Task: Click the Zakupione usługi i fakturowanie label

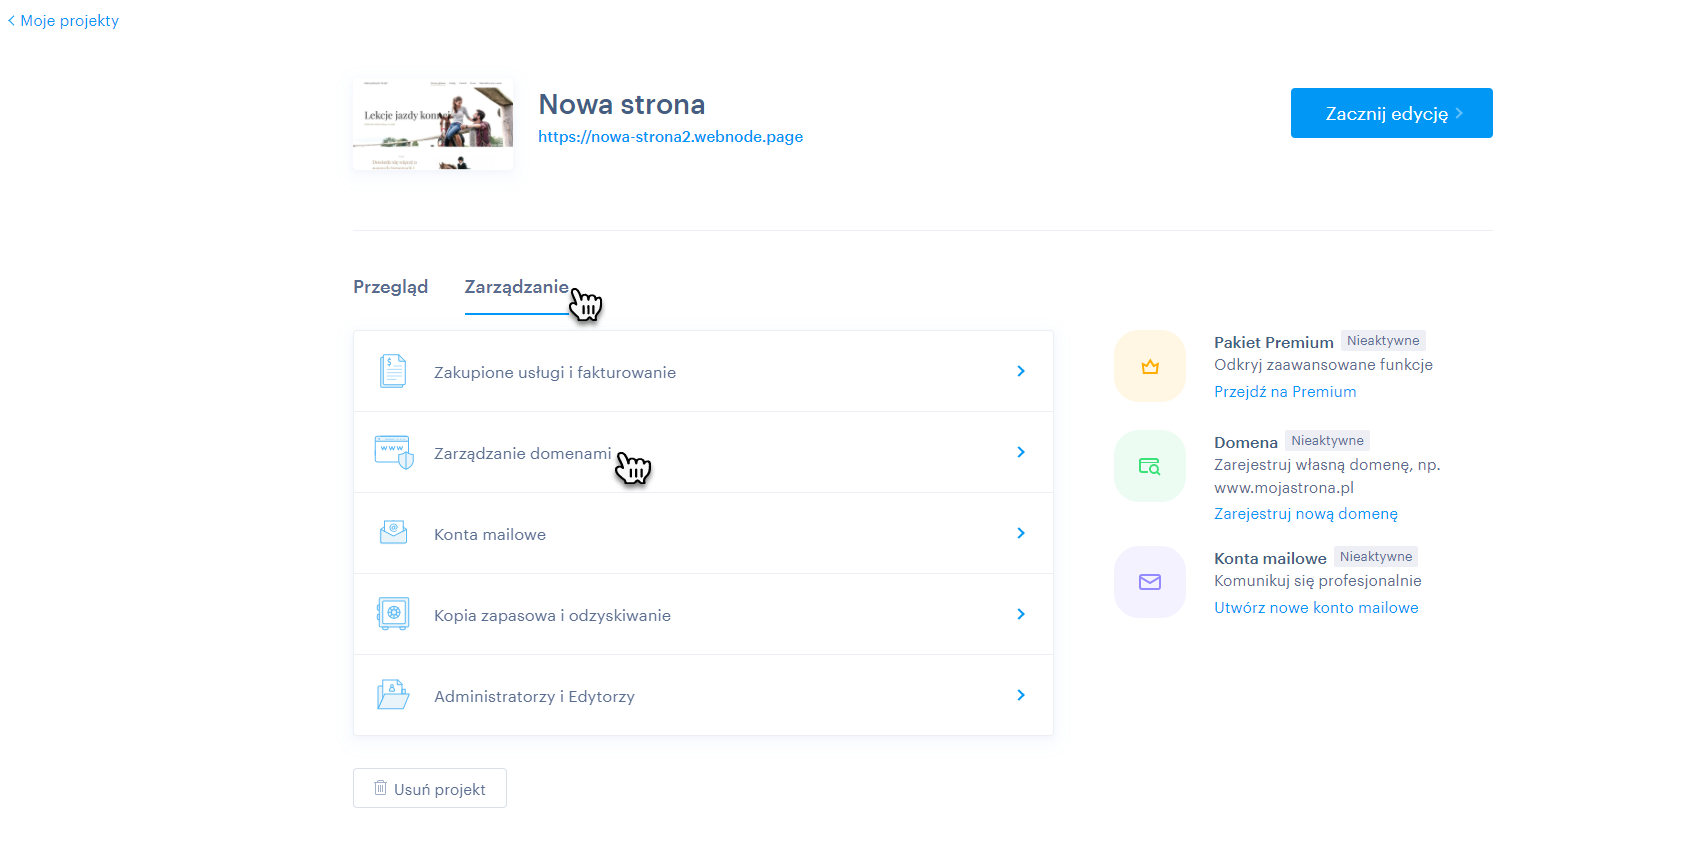Action: pyautogui.click(x=555, y=372)
